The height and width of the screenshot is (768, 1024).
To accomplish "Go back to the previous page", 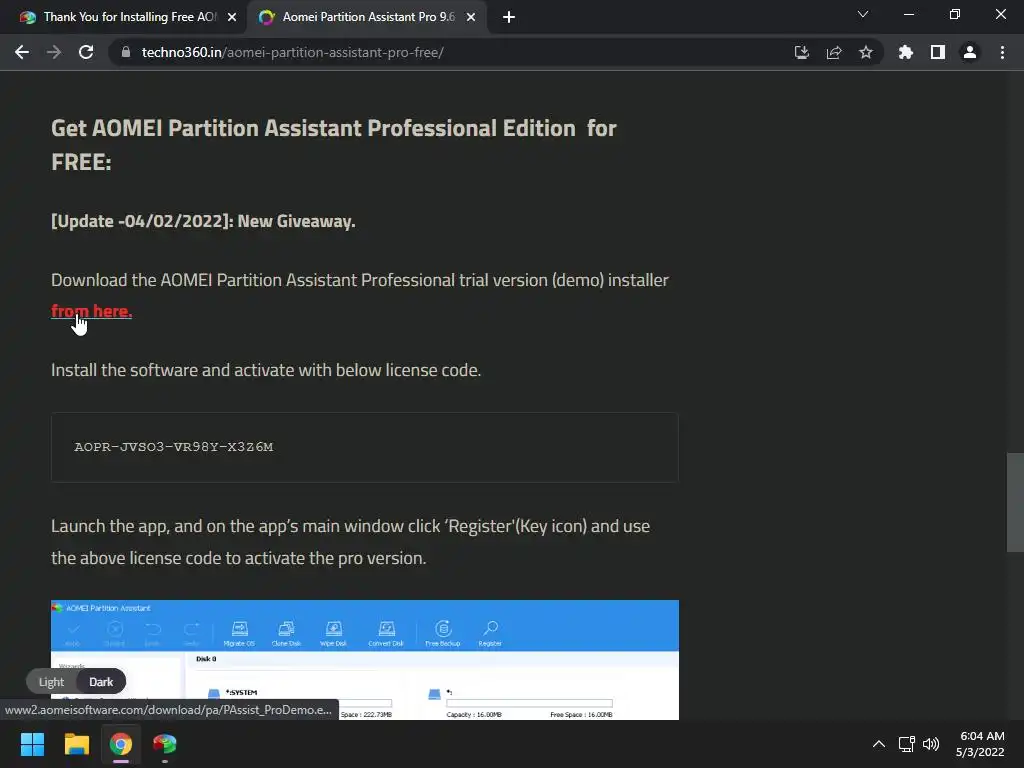I will point(22,52).
